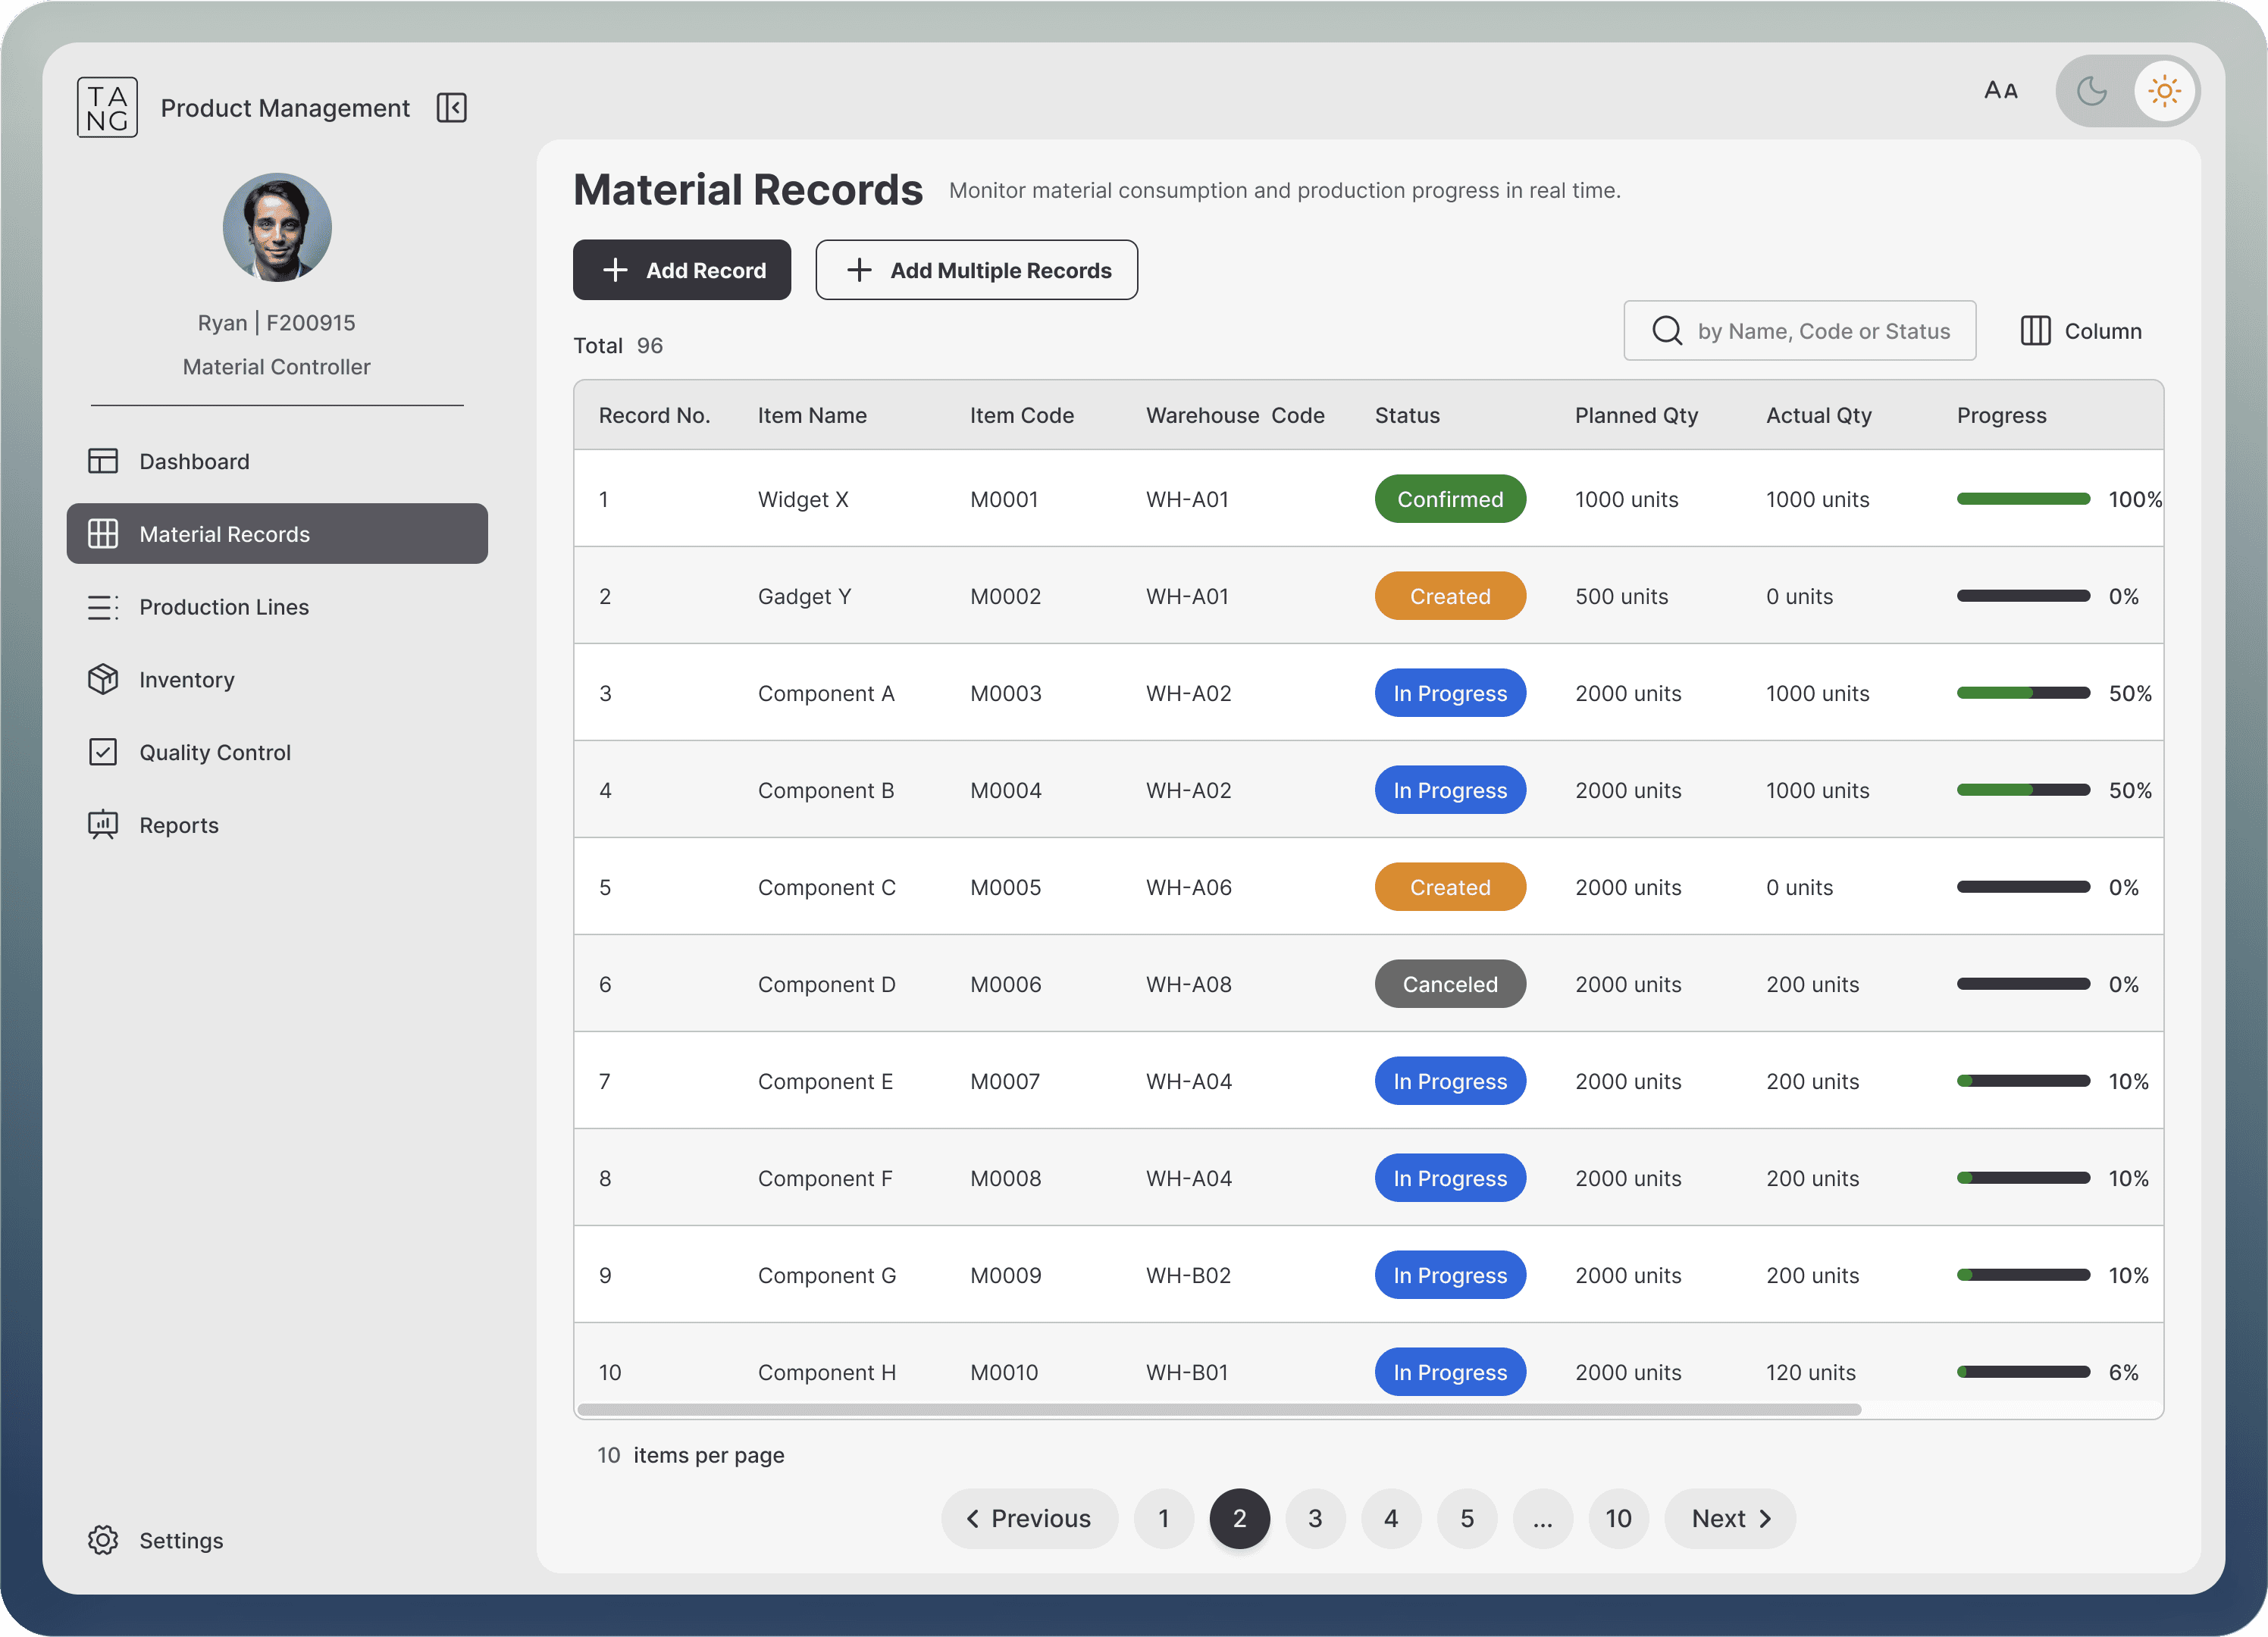Click the Add Multiple Records button
Viewport: 2268px width, 1637px height.
pyautogui.click(x=976, y=270)
